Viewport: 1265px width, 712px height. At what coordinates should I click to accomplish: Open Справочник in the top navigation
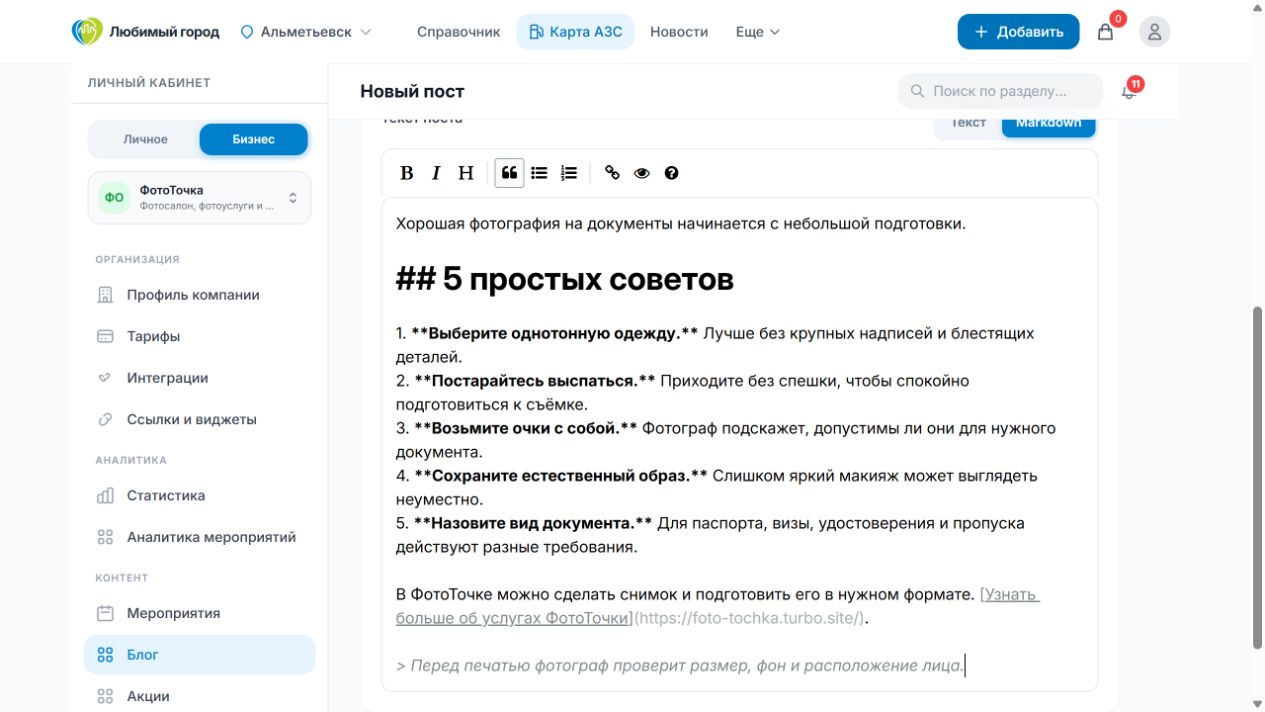(x=458, y=32)
